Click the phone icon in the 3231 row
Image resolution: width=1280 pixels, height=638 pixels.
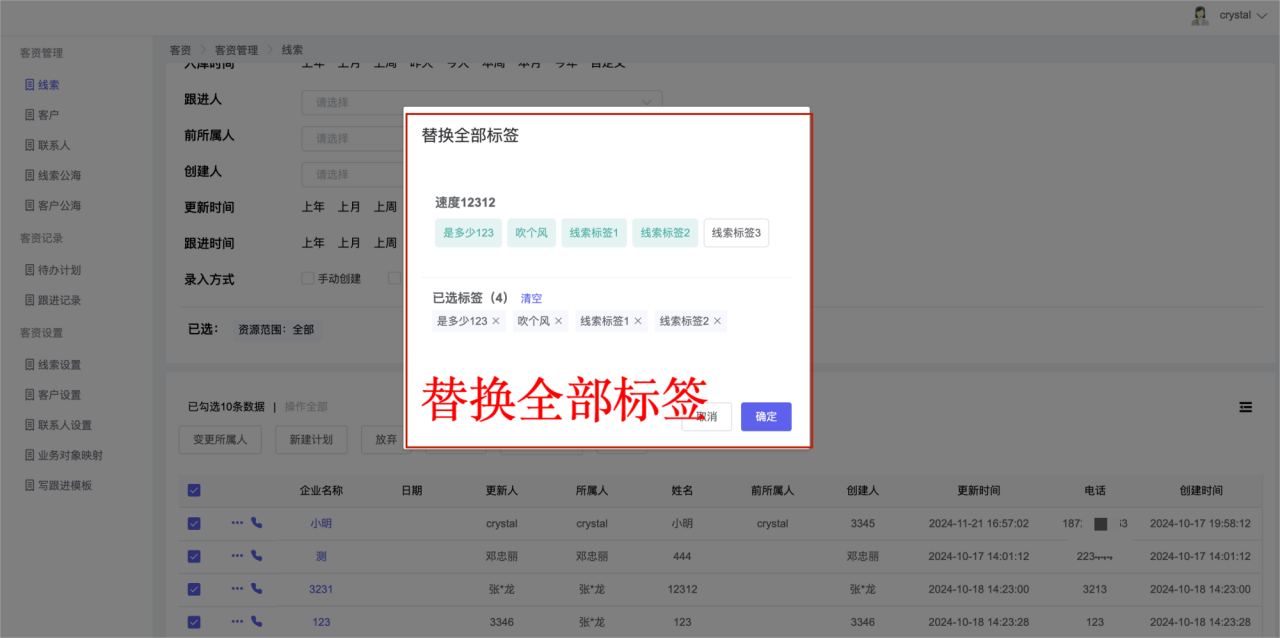click(x=257, y=588)
